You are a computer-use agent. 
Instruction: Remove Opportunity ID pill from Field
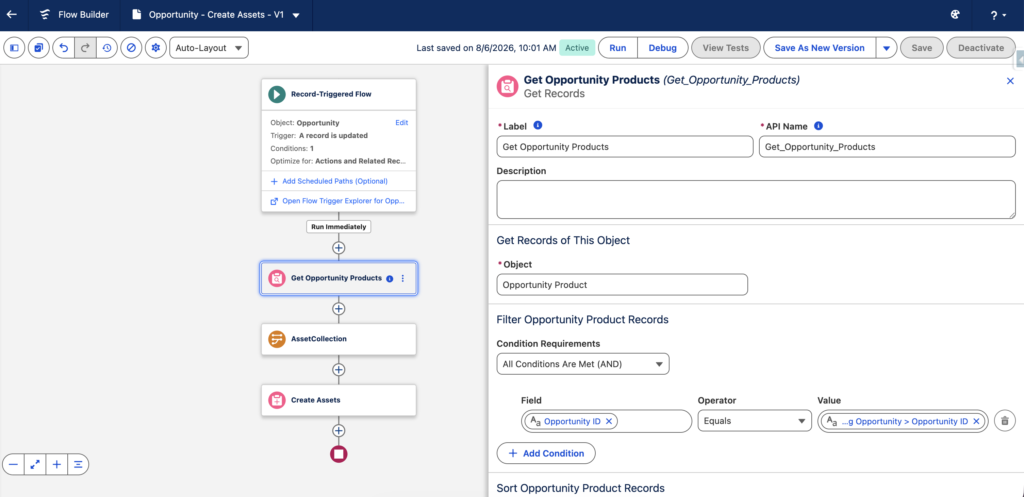(609, 422)
